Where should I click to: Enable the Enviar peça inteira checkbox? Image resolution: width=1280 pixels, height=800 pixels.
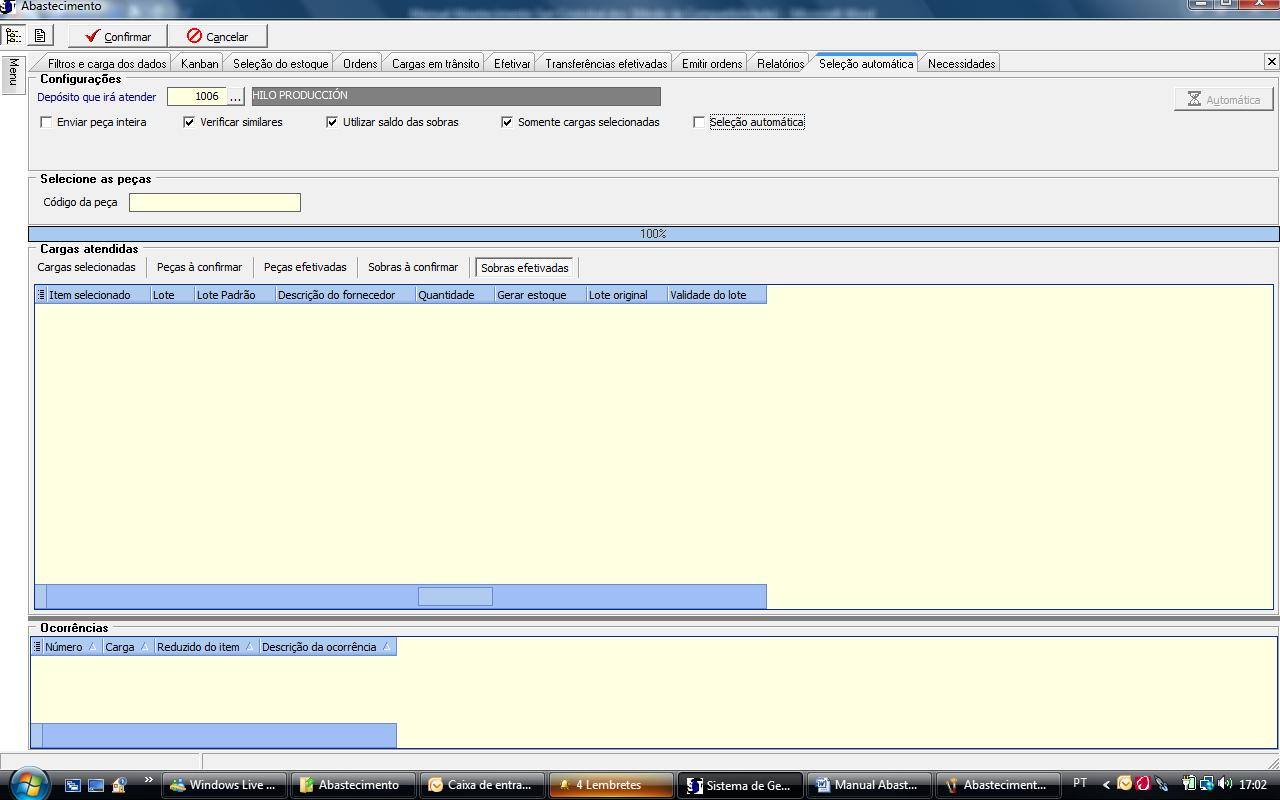click(x=46, y=122)
